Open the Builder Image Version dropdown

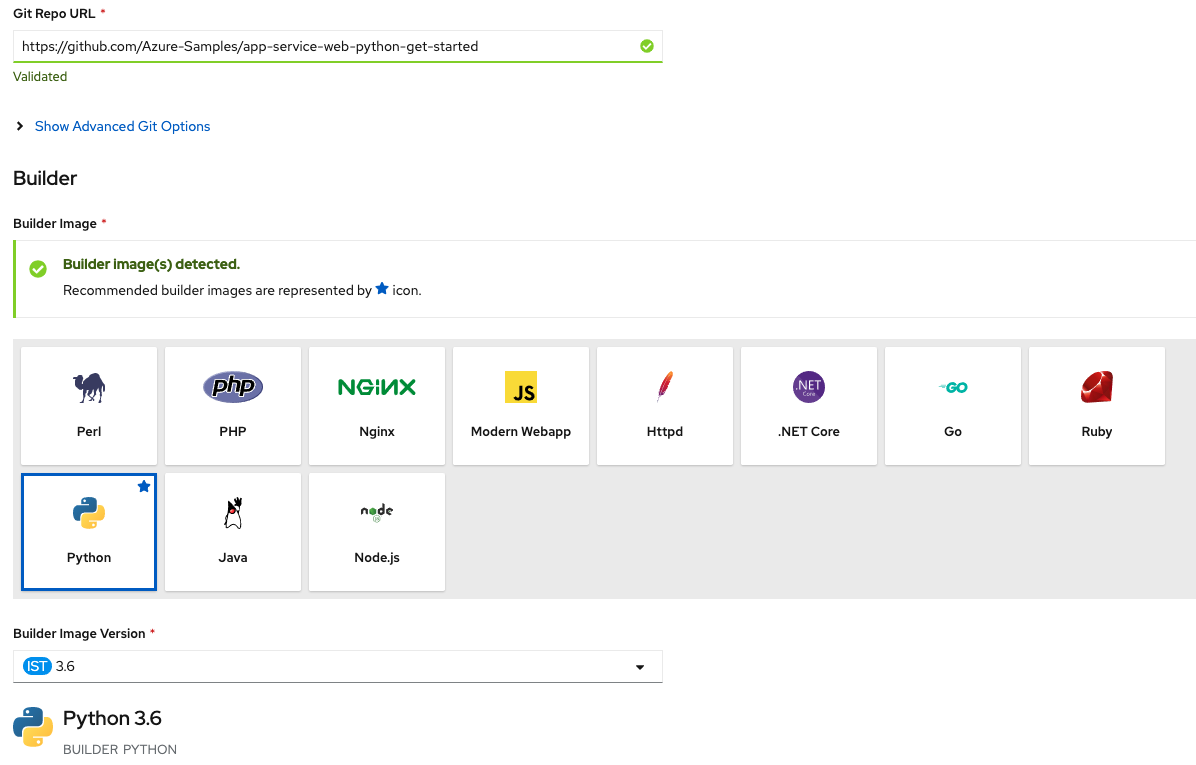coord(338,667)
